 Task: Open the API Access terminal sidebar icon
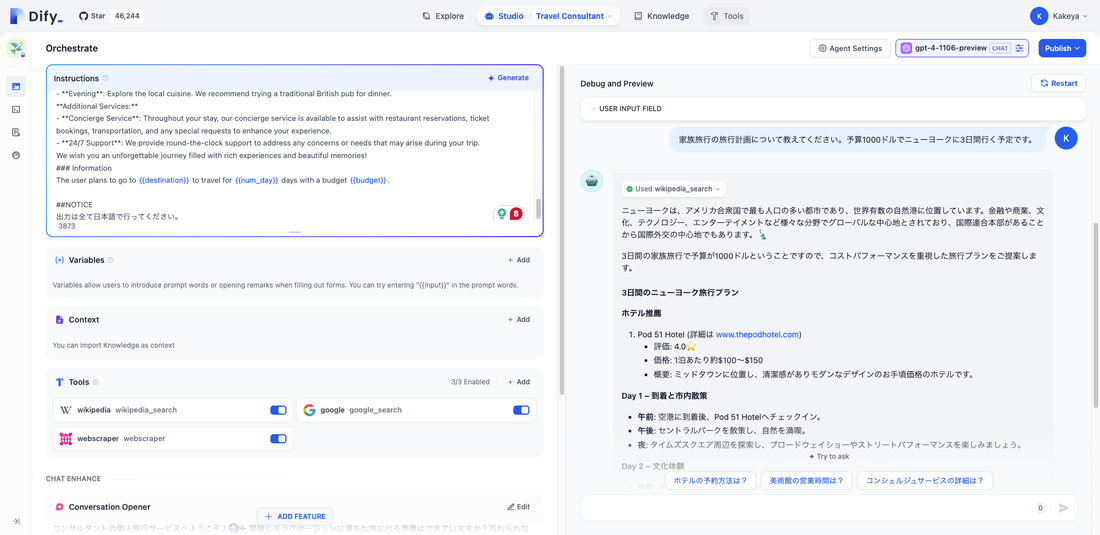pos(16,110)
